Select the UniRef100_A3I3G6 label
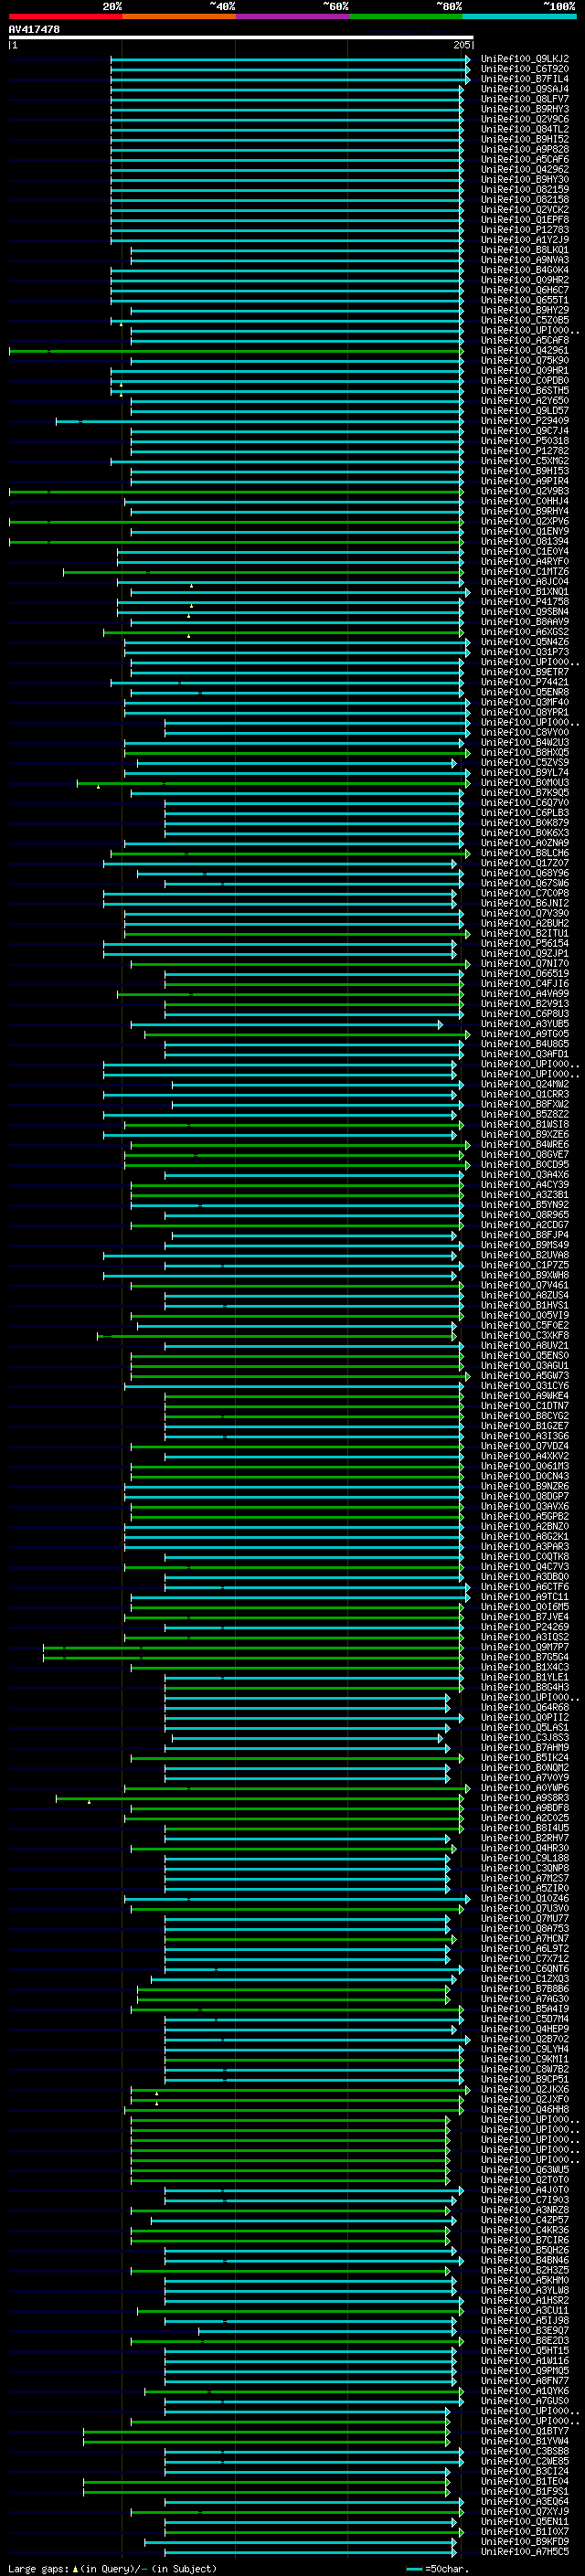The image size is (585, 2576). click(524, 1435)
